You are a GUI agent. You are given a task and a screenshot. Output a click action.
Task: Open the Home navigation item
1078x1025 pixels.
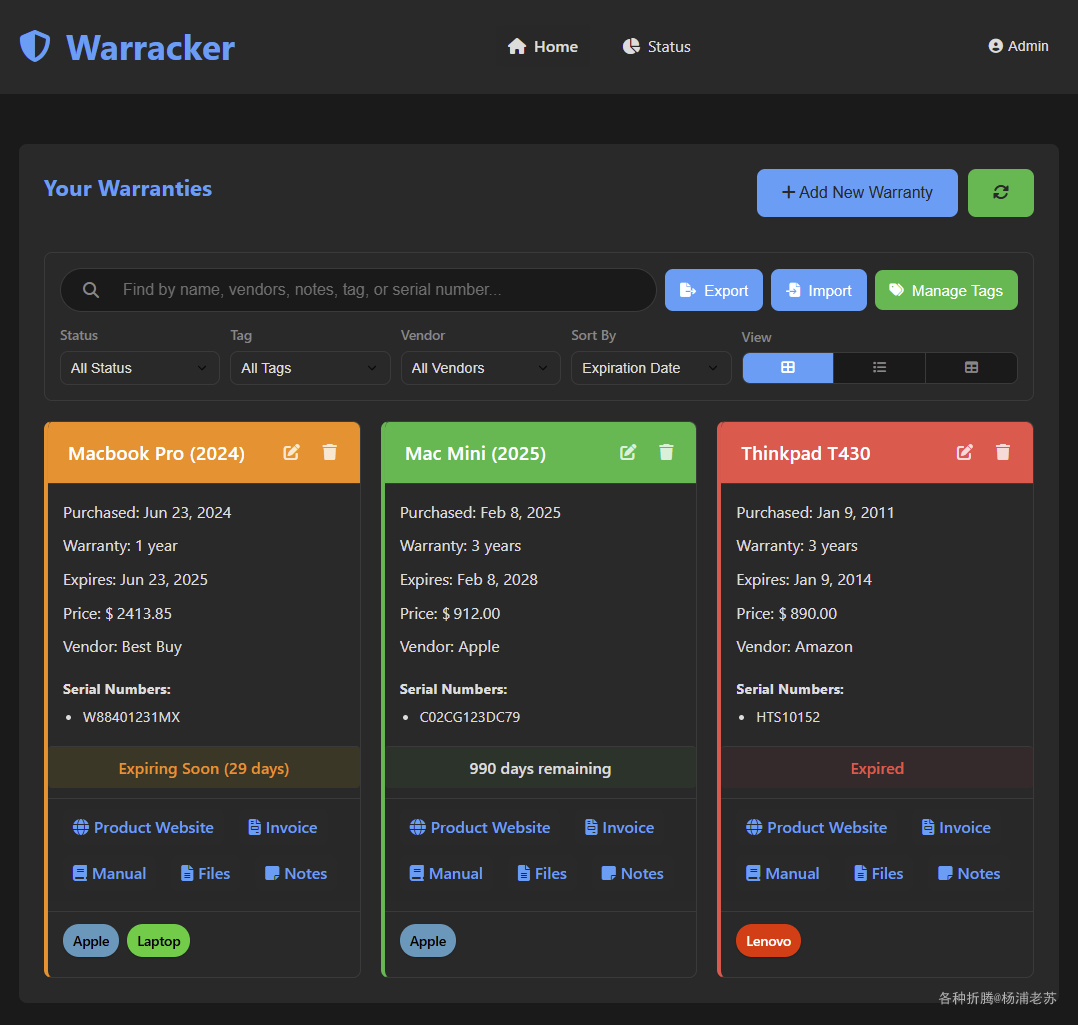(542, 47)
